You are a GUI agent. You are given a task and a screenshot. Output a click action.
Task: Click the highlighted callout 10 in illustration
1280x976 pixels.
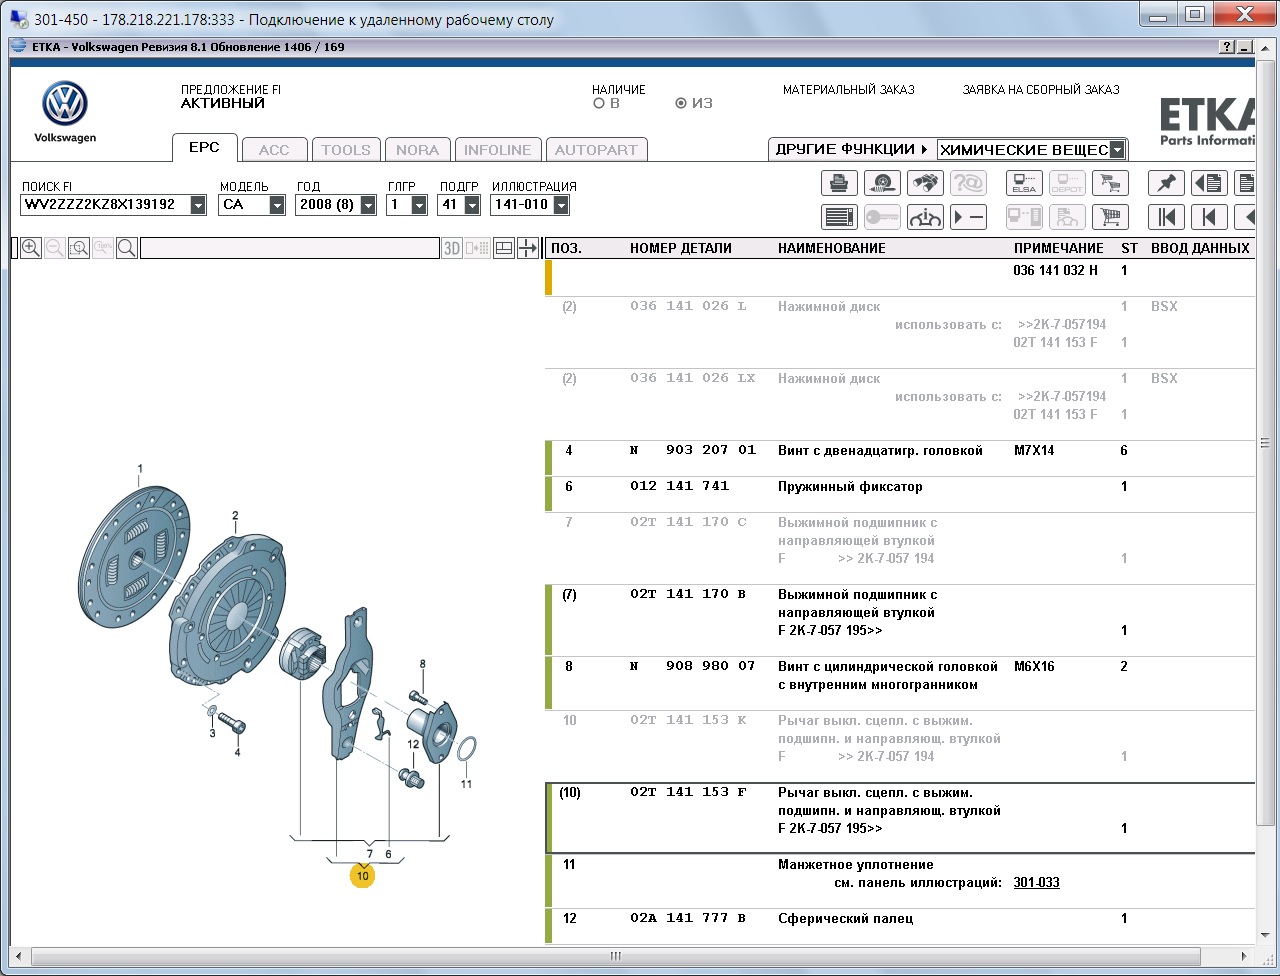(x=362, y=876)
